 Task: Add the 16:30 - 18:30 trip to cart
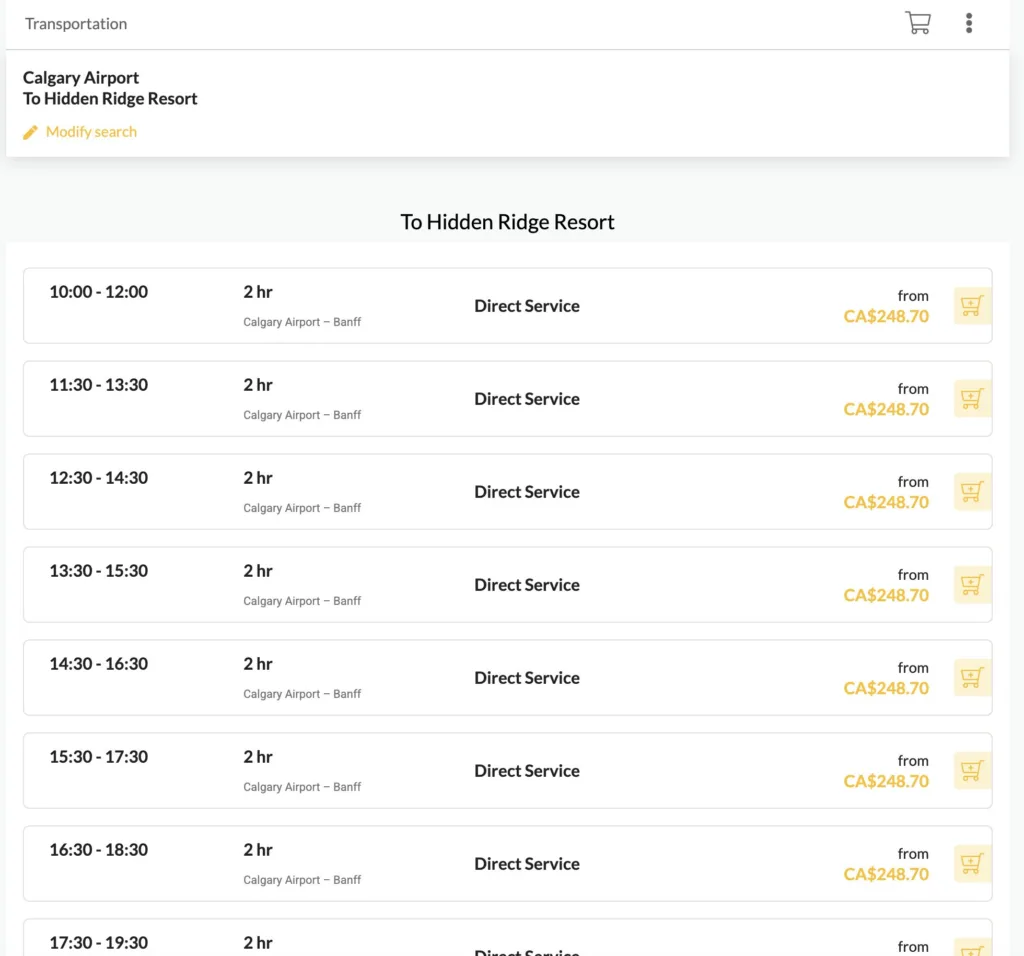coord(972,863)
